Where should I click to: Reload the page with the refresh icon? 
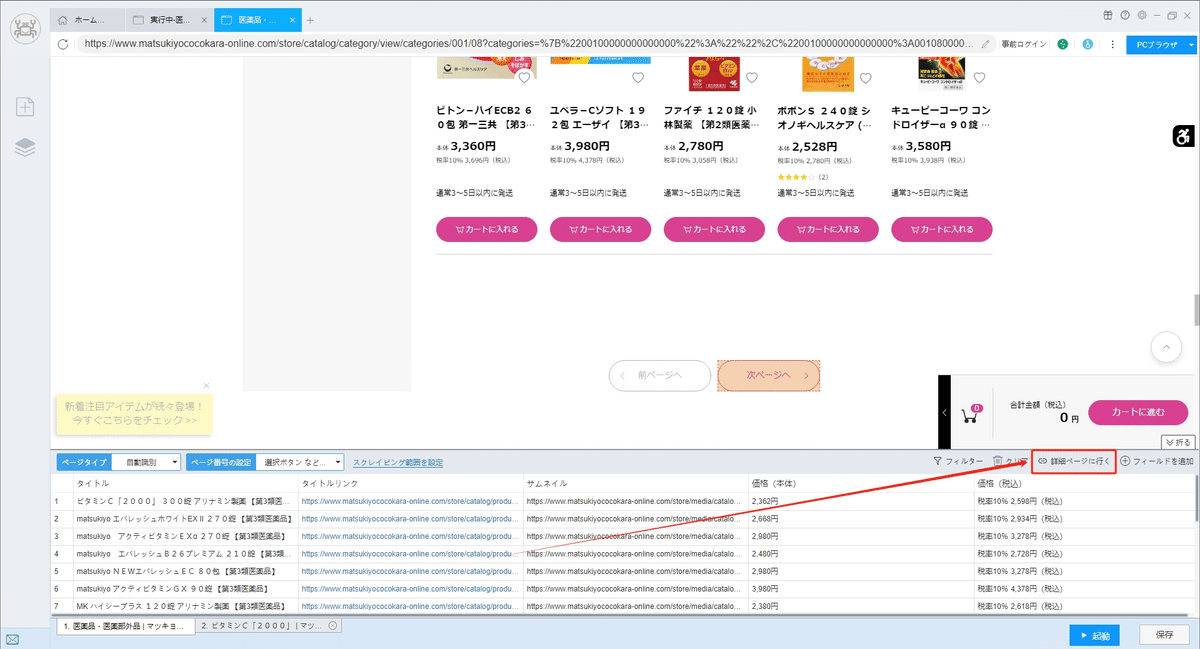[x=63, y=44]
